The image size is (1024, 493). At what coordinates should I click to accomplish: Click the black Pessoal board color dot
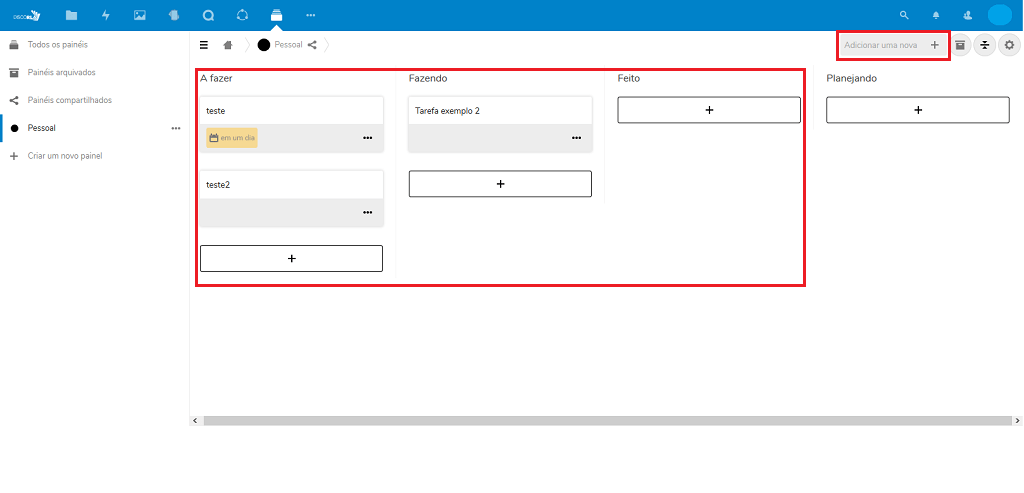tap(264, 45)
